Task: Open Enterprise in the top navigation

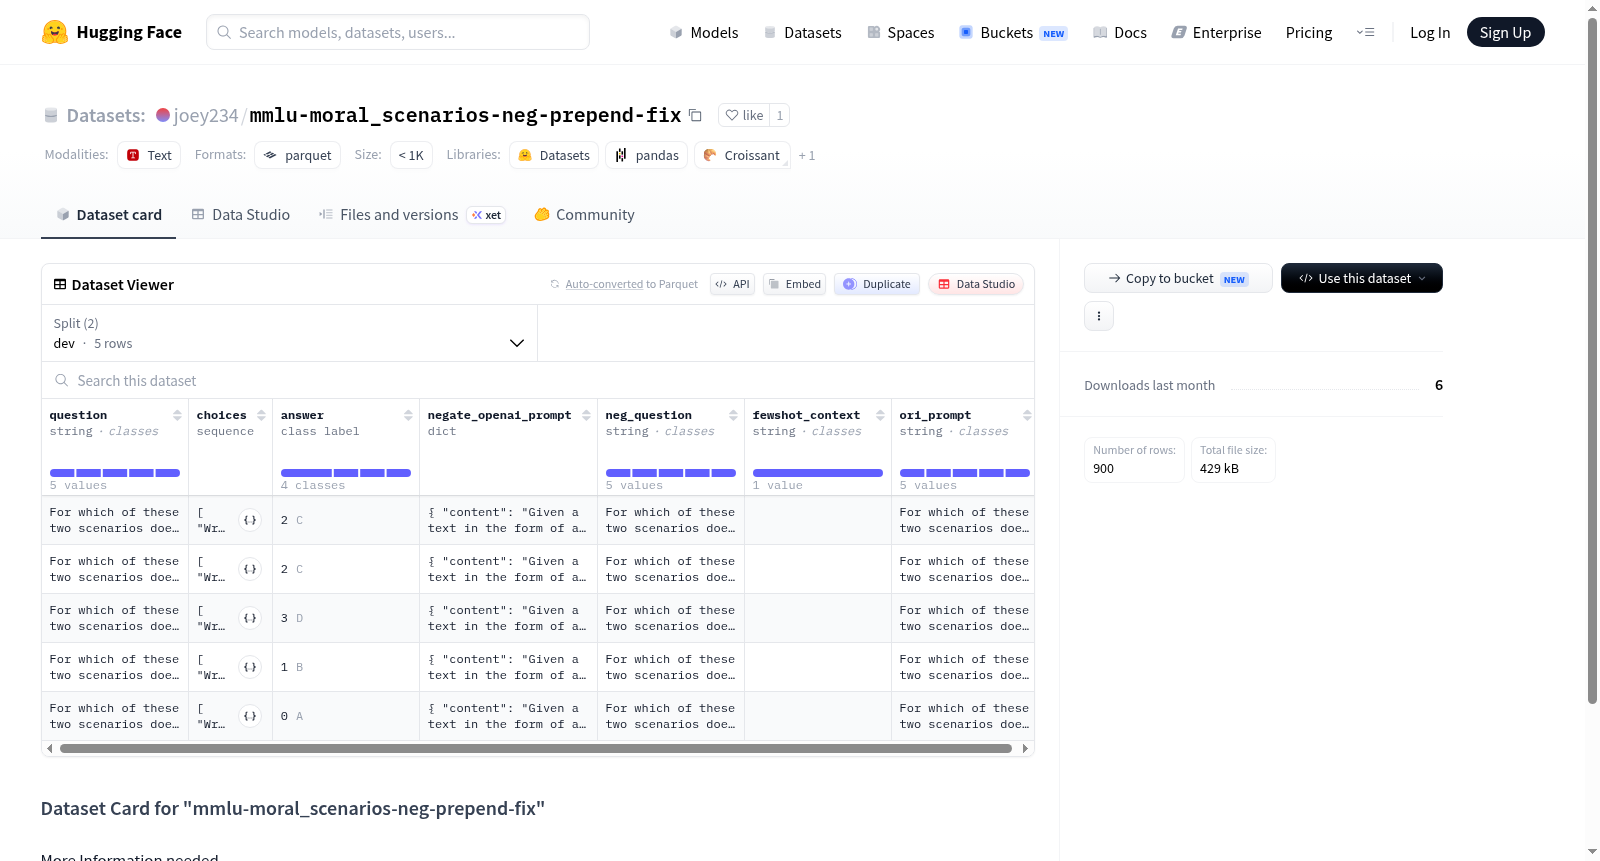Action: (1216, 33)
